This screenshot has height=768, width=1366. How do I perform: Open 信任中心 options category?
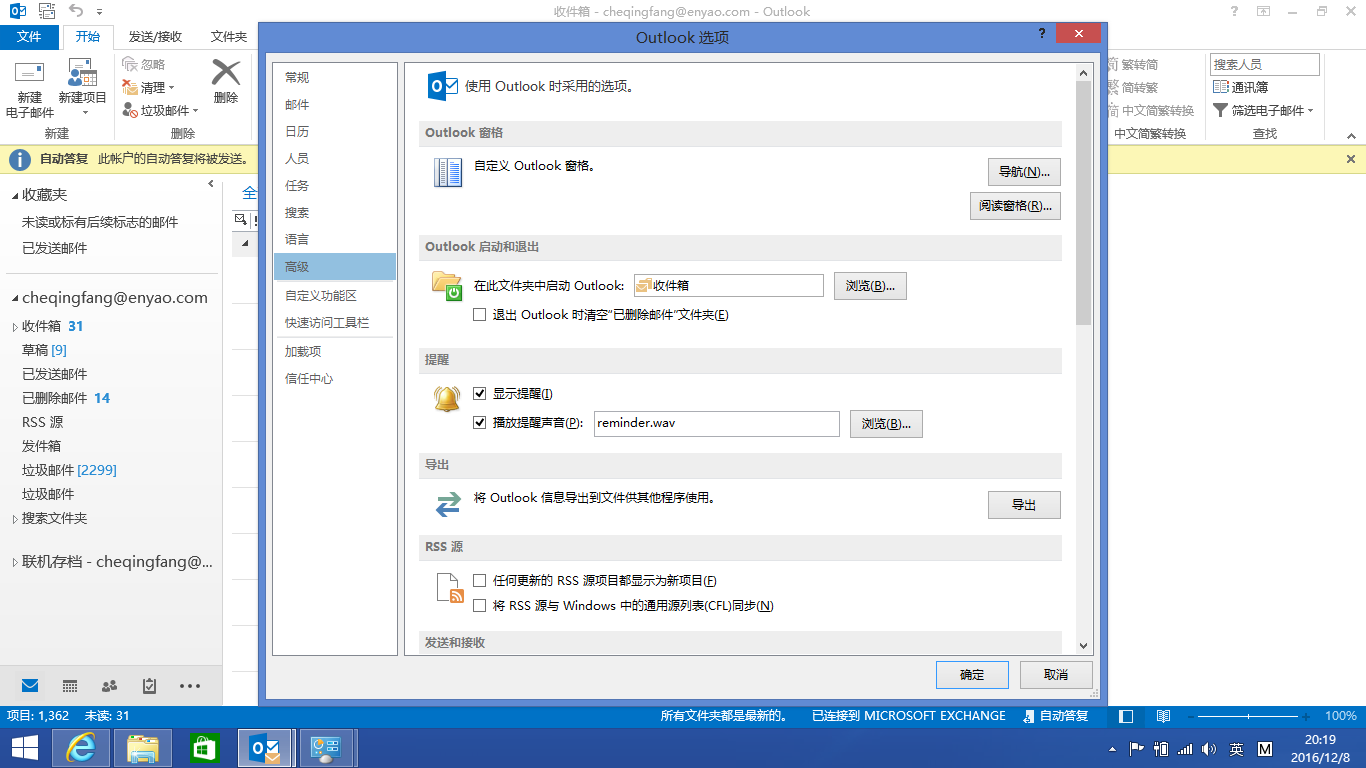[335, 379]
